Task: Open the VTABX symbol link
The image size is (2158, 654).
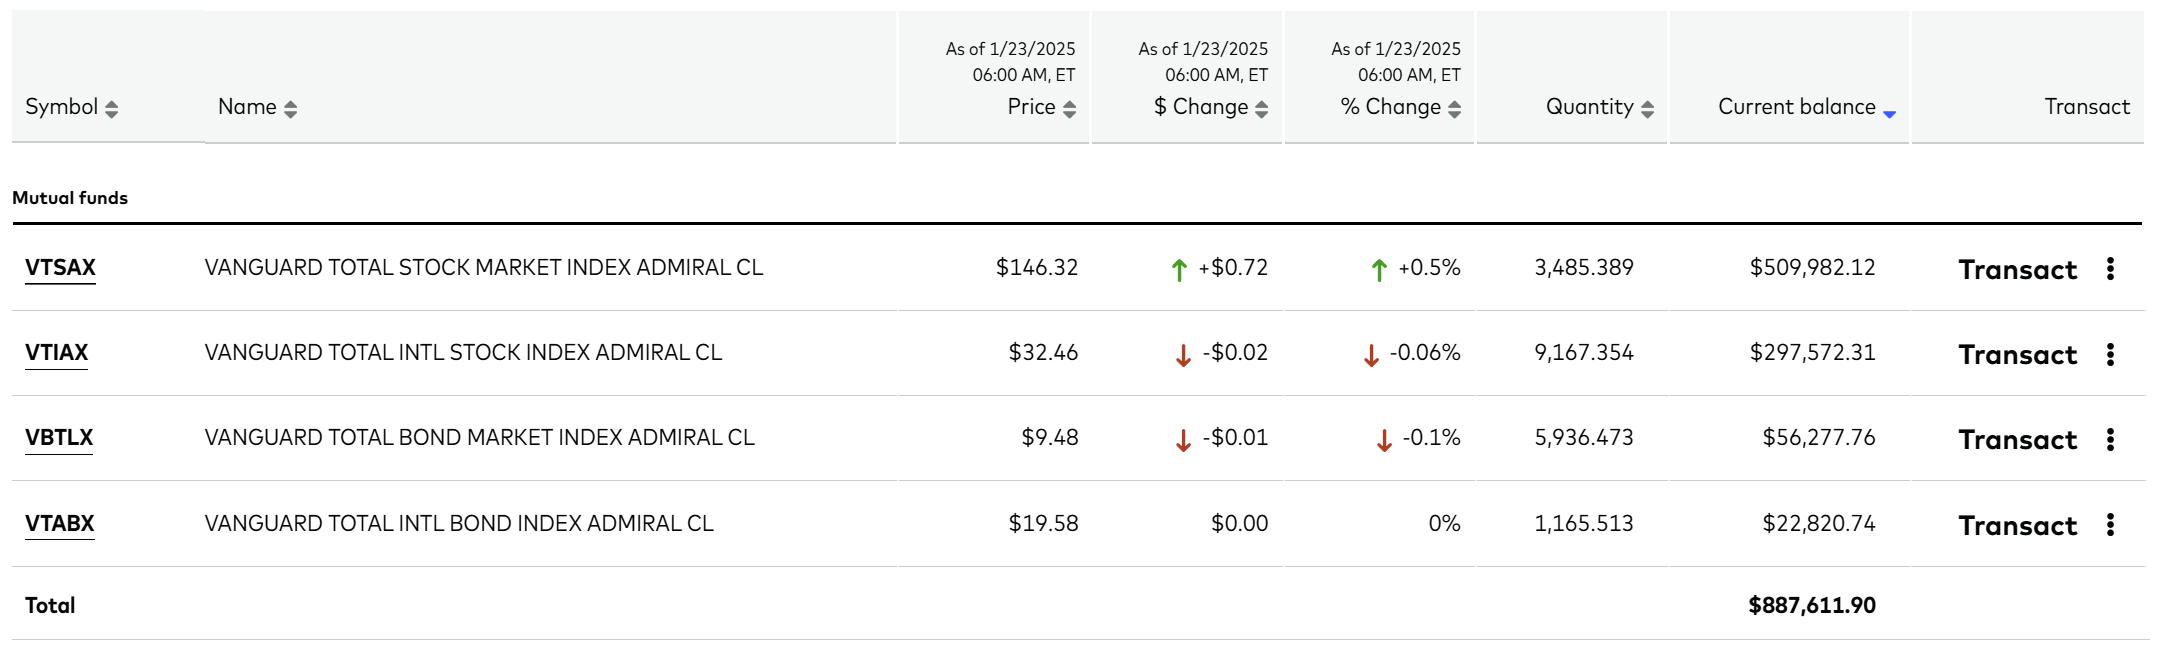Action: pyautogui.click(x=59, y=524)
